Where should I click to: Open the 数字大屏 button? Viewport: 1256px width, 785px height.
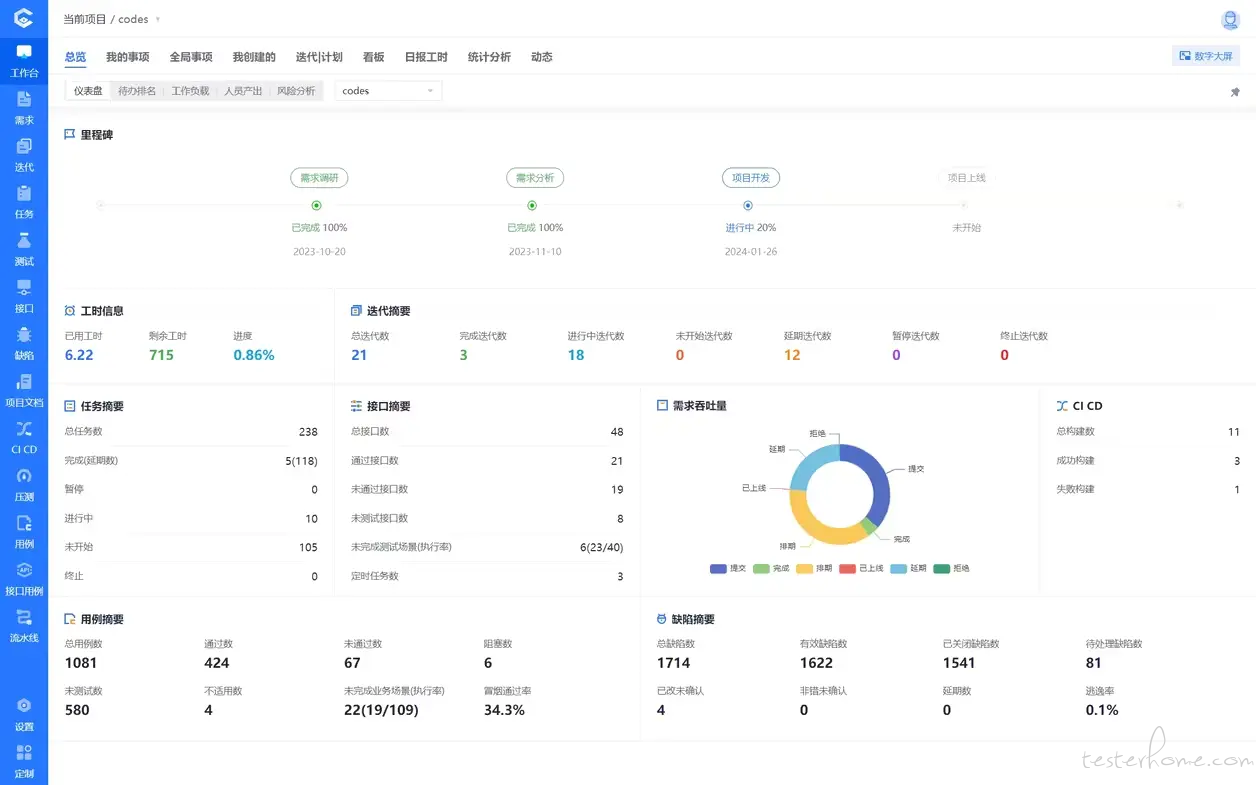1206,56
